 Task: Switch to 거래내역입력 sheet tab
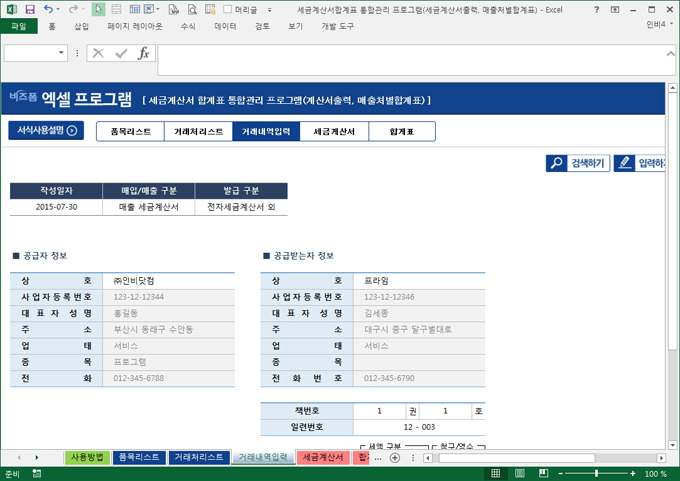pos(263,457)
